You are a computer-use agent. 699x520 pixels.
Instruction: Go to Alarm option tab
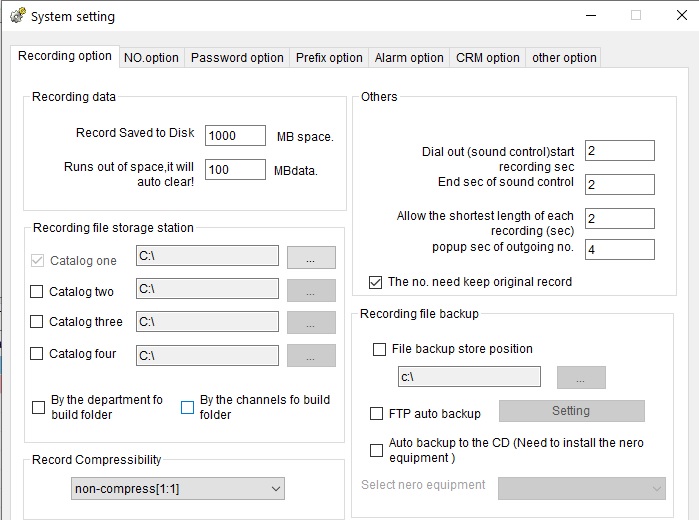click(x=409, y=58)
